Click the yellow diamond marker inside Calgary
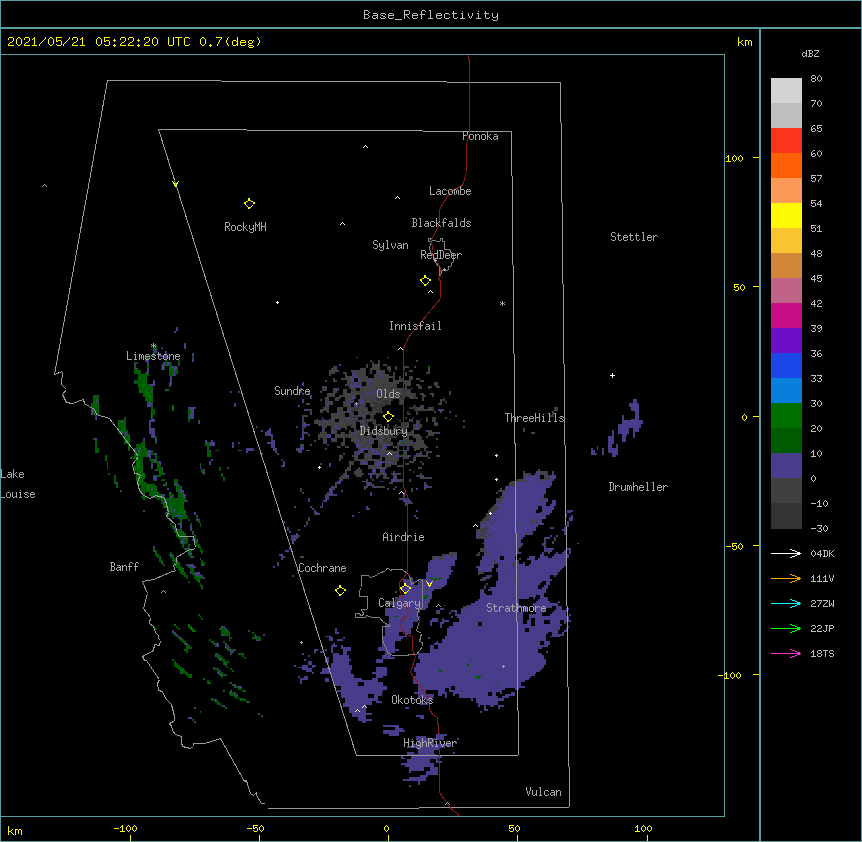862x842 pixels. [x=405, y=589]
